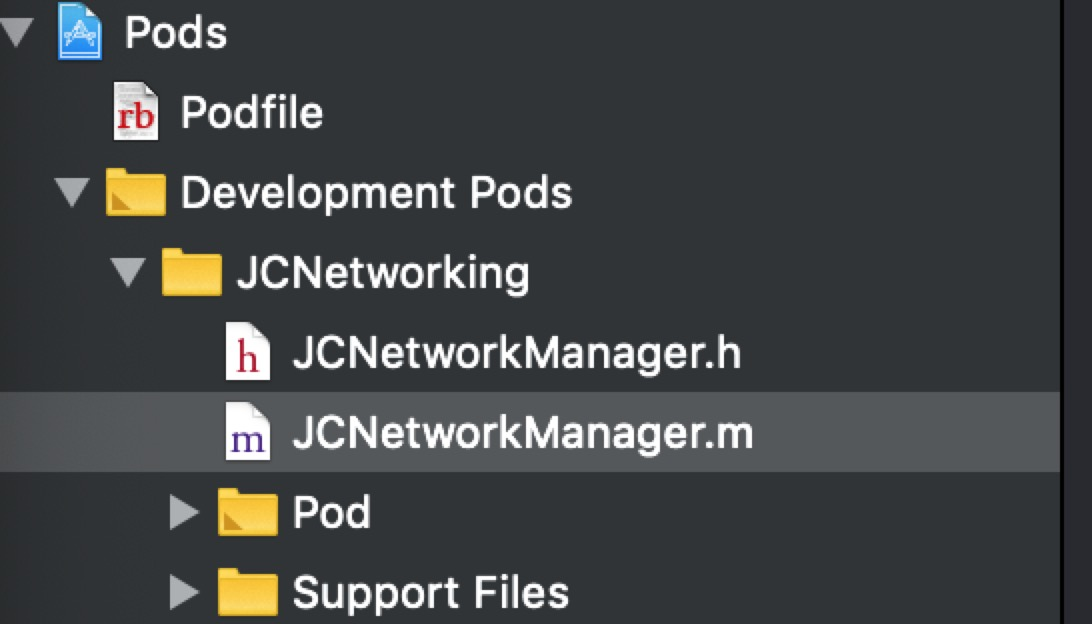Click the Ruby rb icon for Podfile

(136, 111)
